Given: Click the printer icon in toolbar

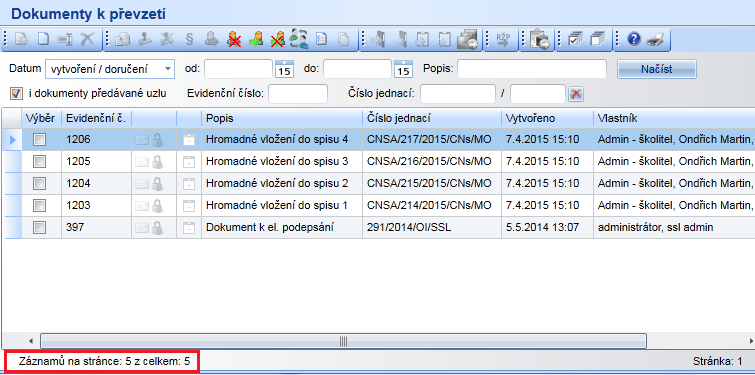Looking at the screenshot, I should point(655,39).
